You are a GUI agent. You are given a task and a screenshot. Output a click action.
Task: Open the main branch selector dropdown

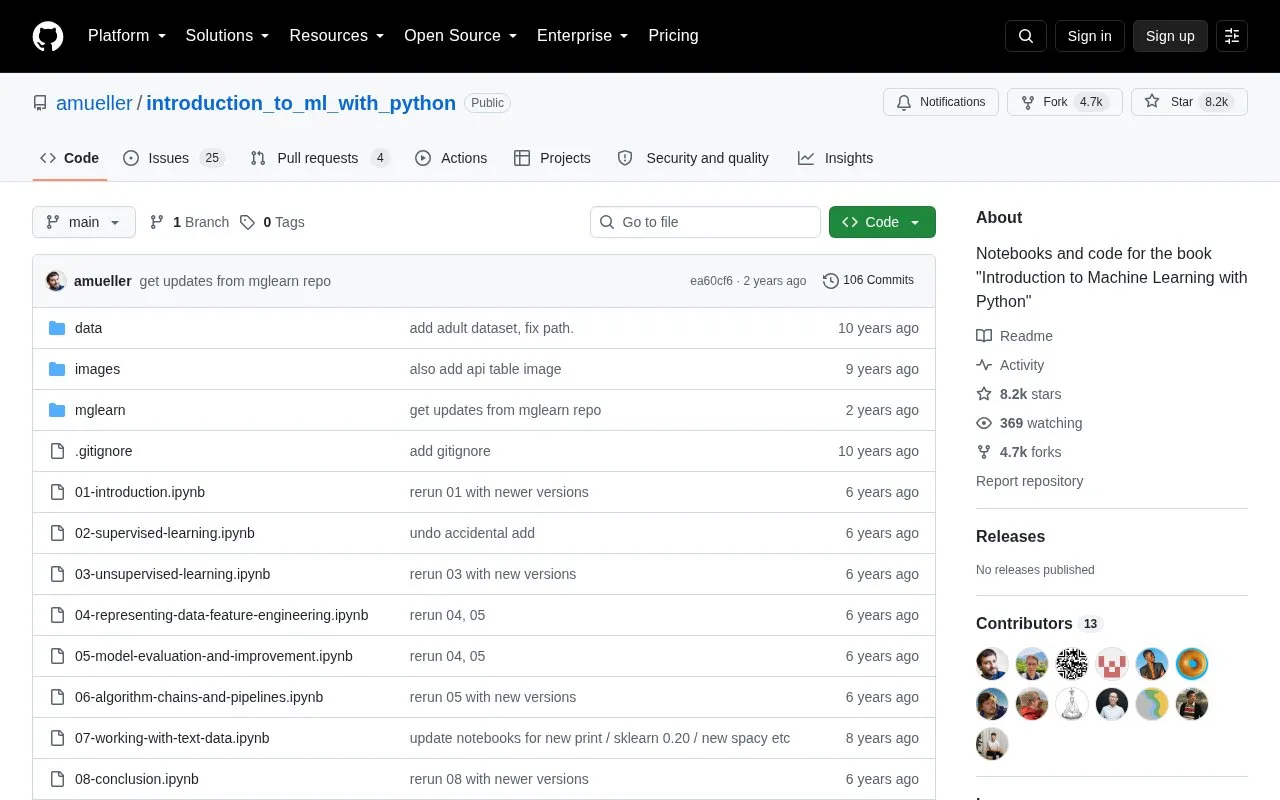pyautogui.click(x=84, y=222)
